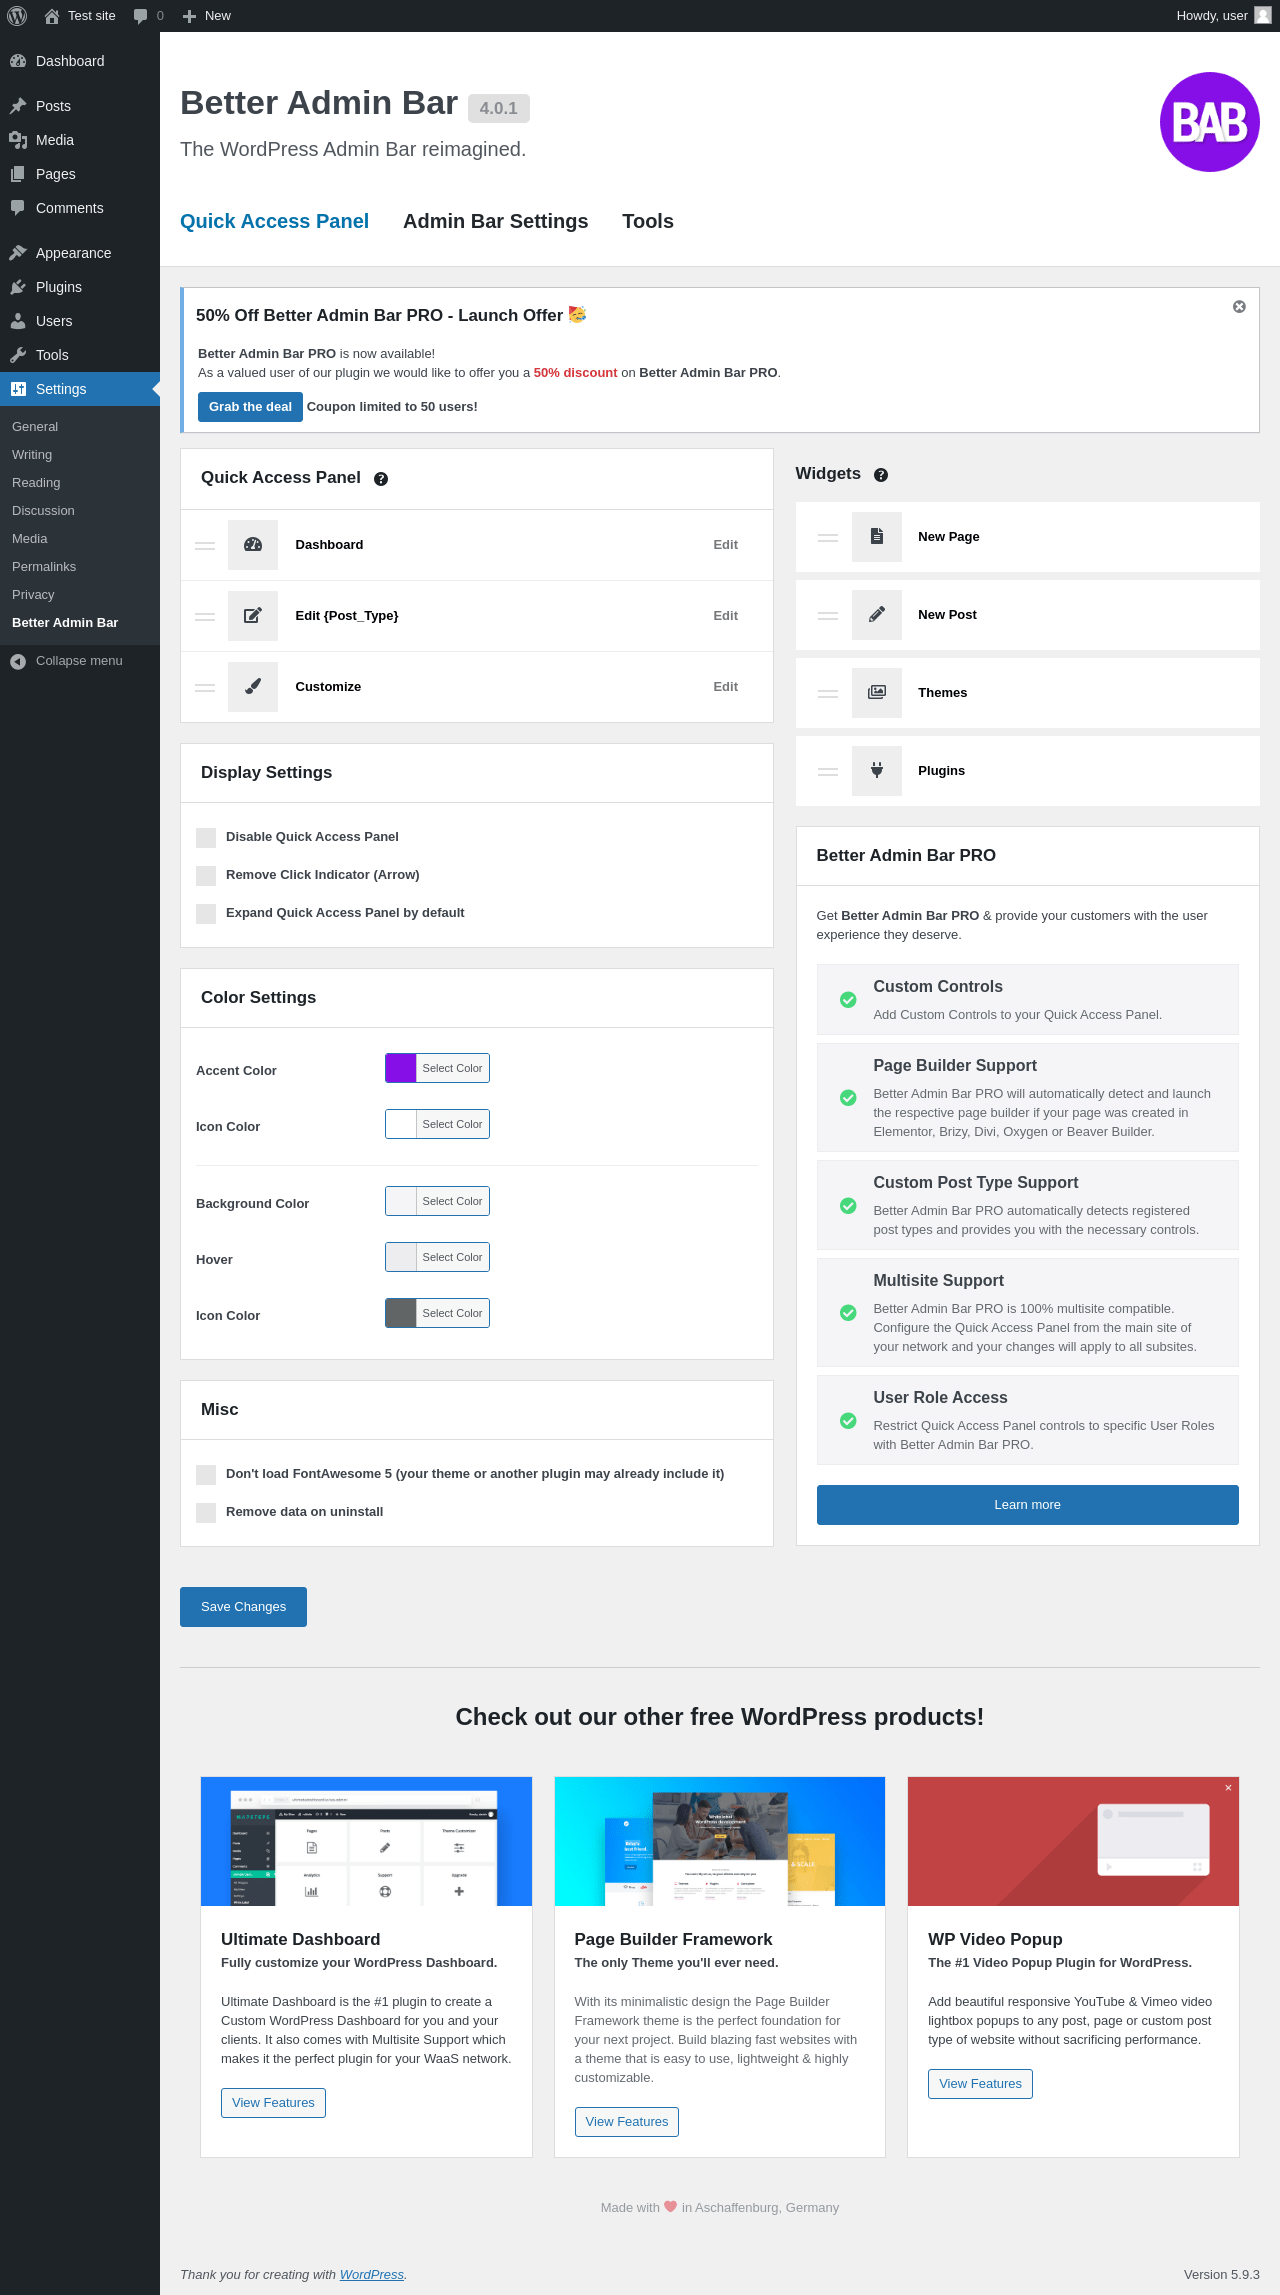Click Coupon limited to 50 users! text
Viewport: 1280px width, 2295px height.
click(x=392, y=407)
